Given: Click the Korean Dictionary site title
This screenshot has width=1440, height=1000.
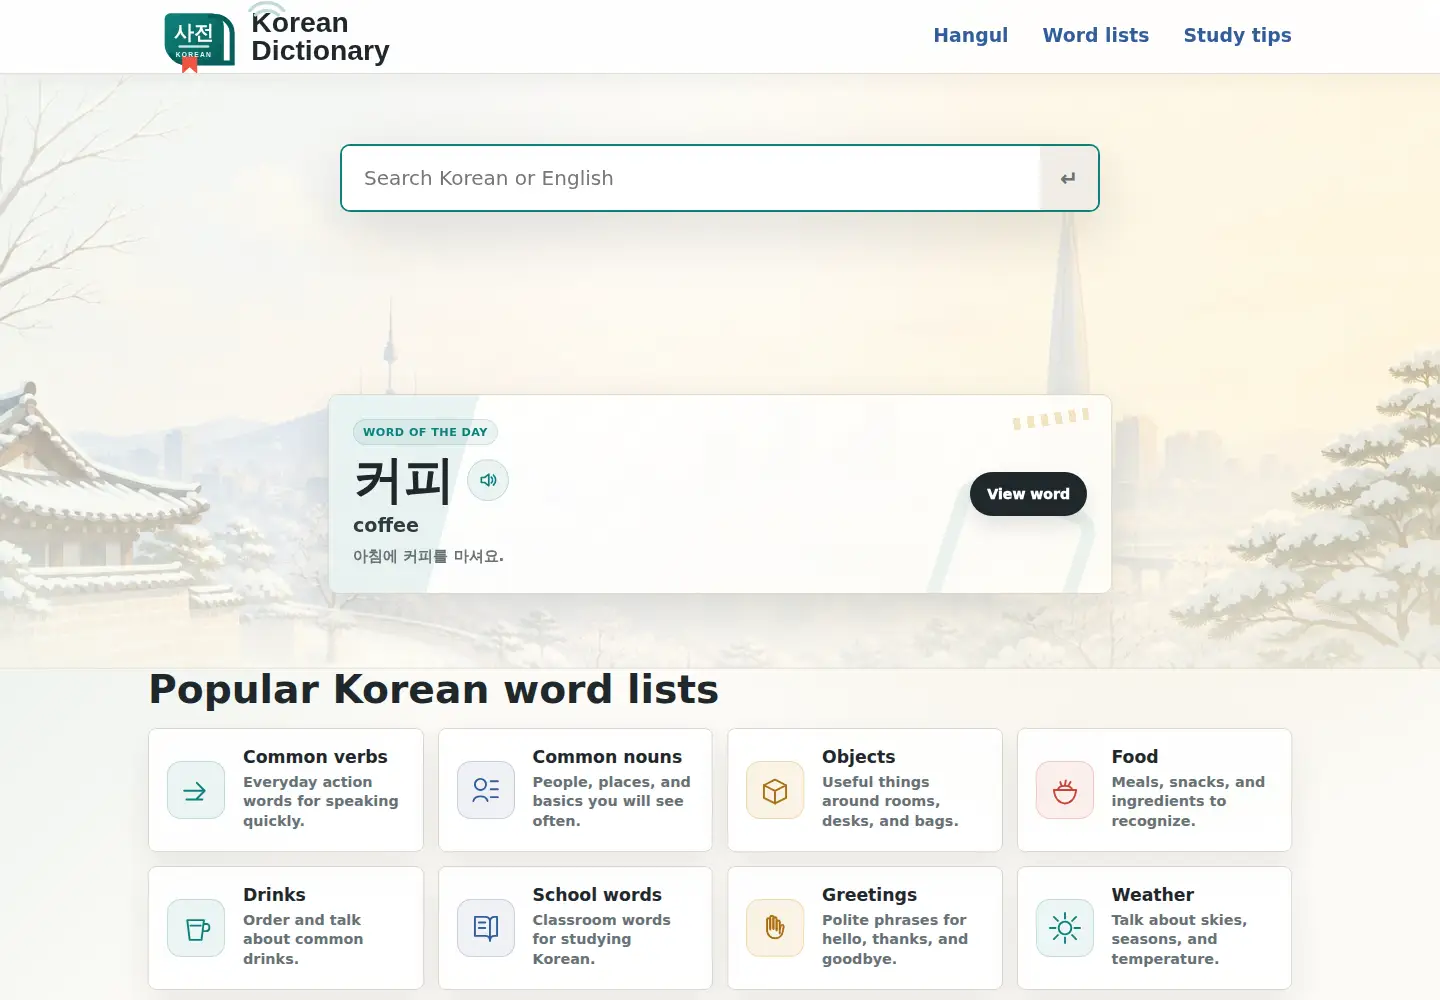Looking at the screenshot, I should (x=320, y=37).
